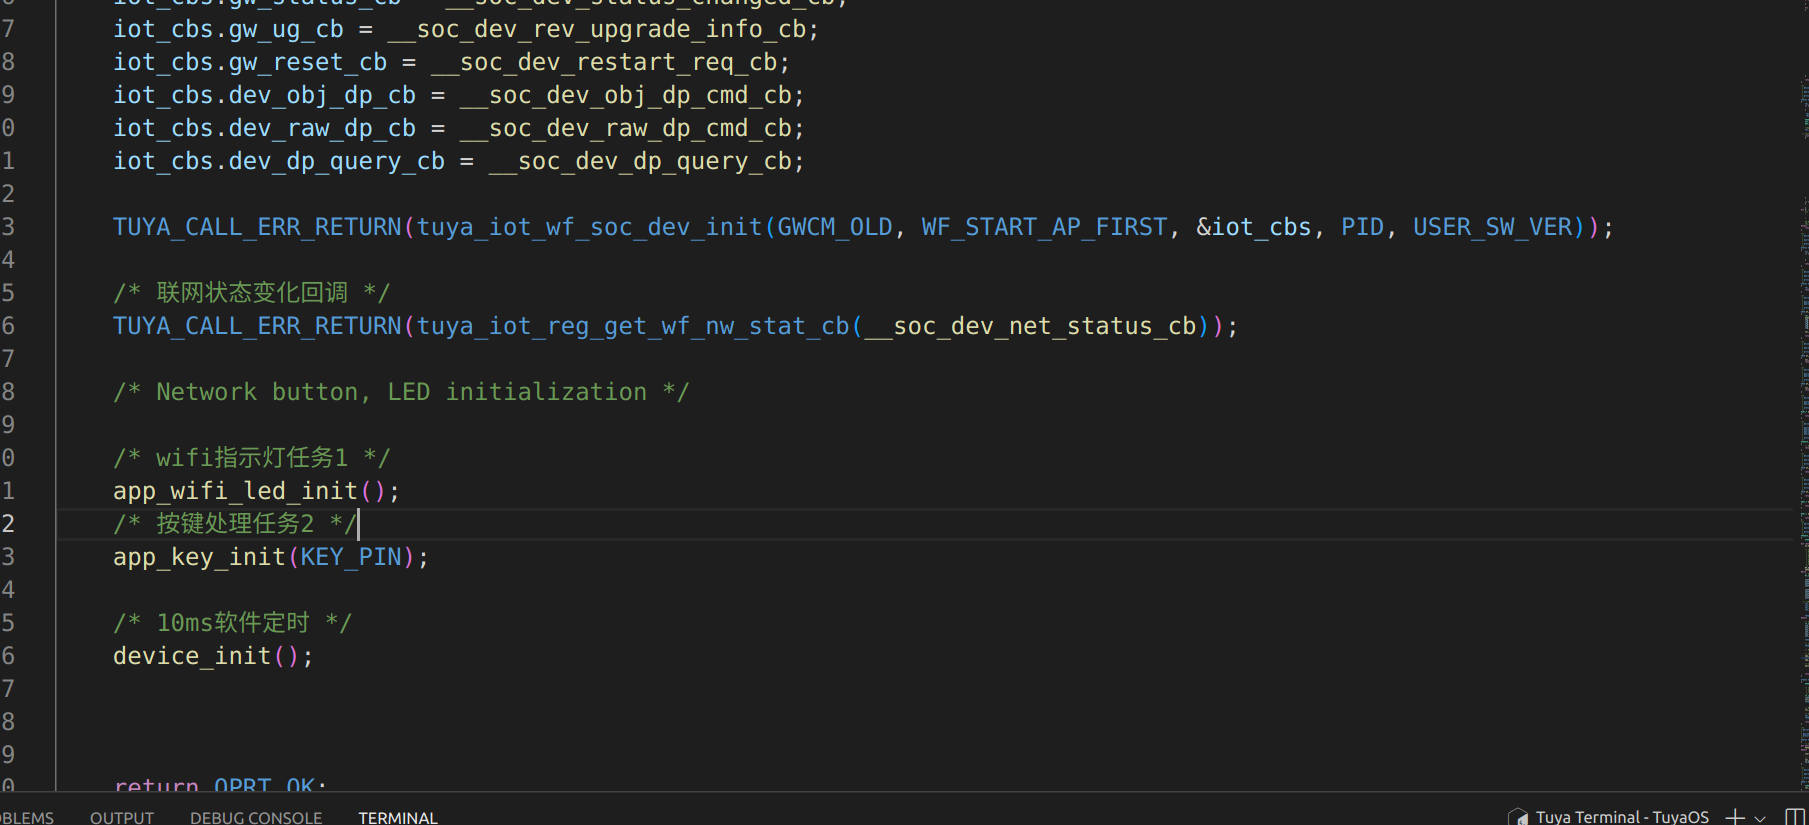The image size is (1809, 825).
Task: Click the USER_SW_VER macro argument
Action: pos(1492,227)
